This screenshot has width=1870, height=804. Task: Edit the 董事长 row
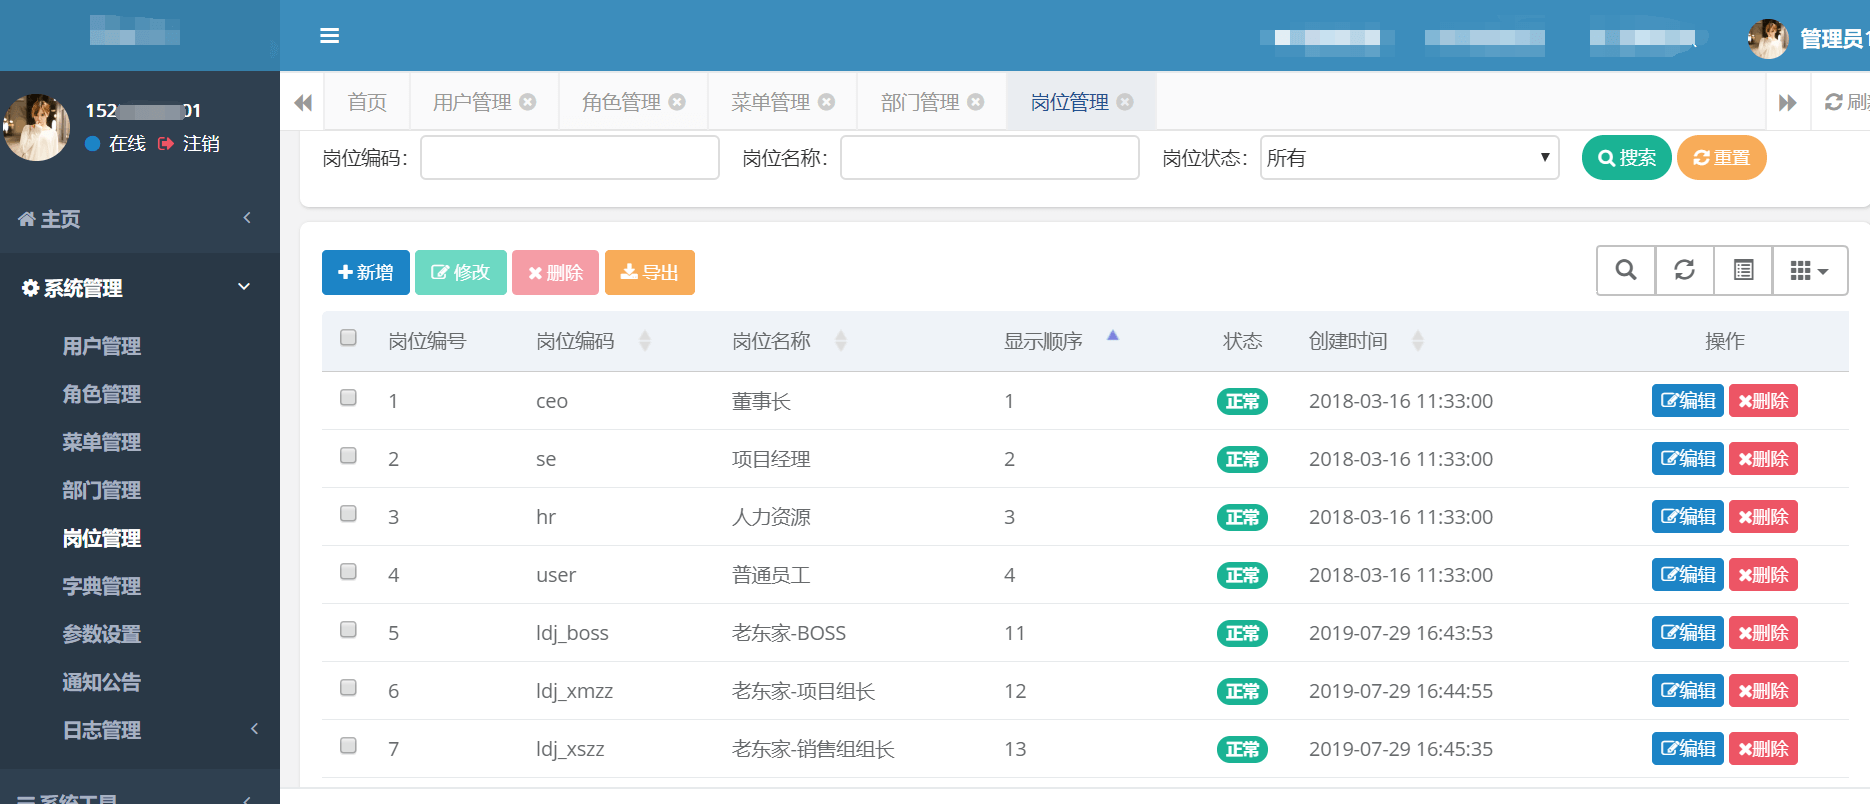(1688, 401)
